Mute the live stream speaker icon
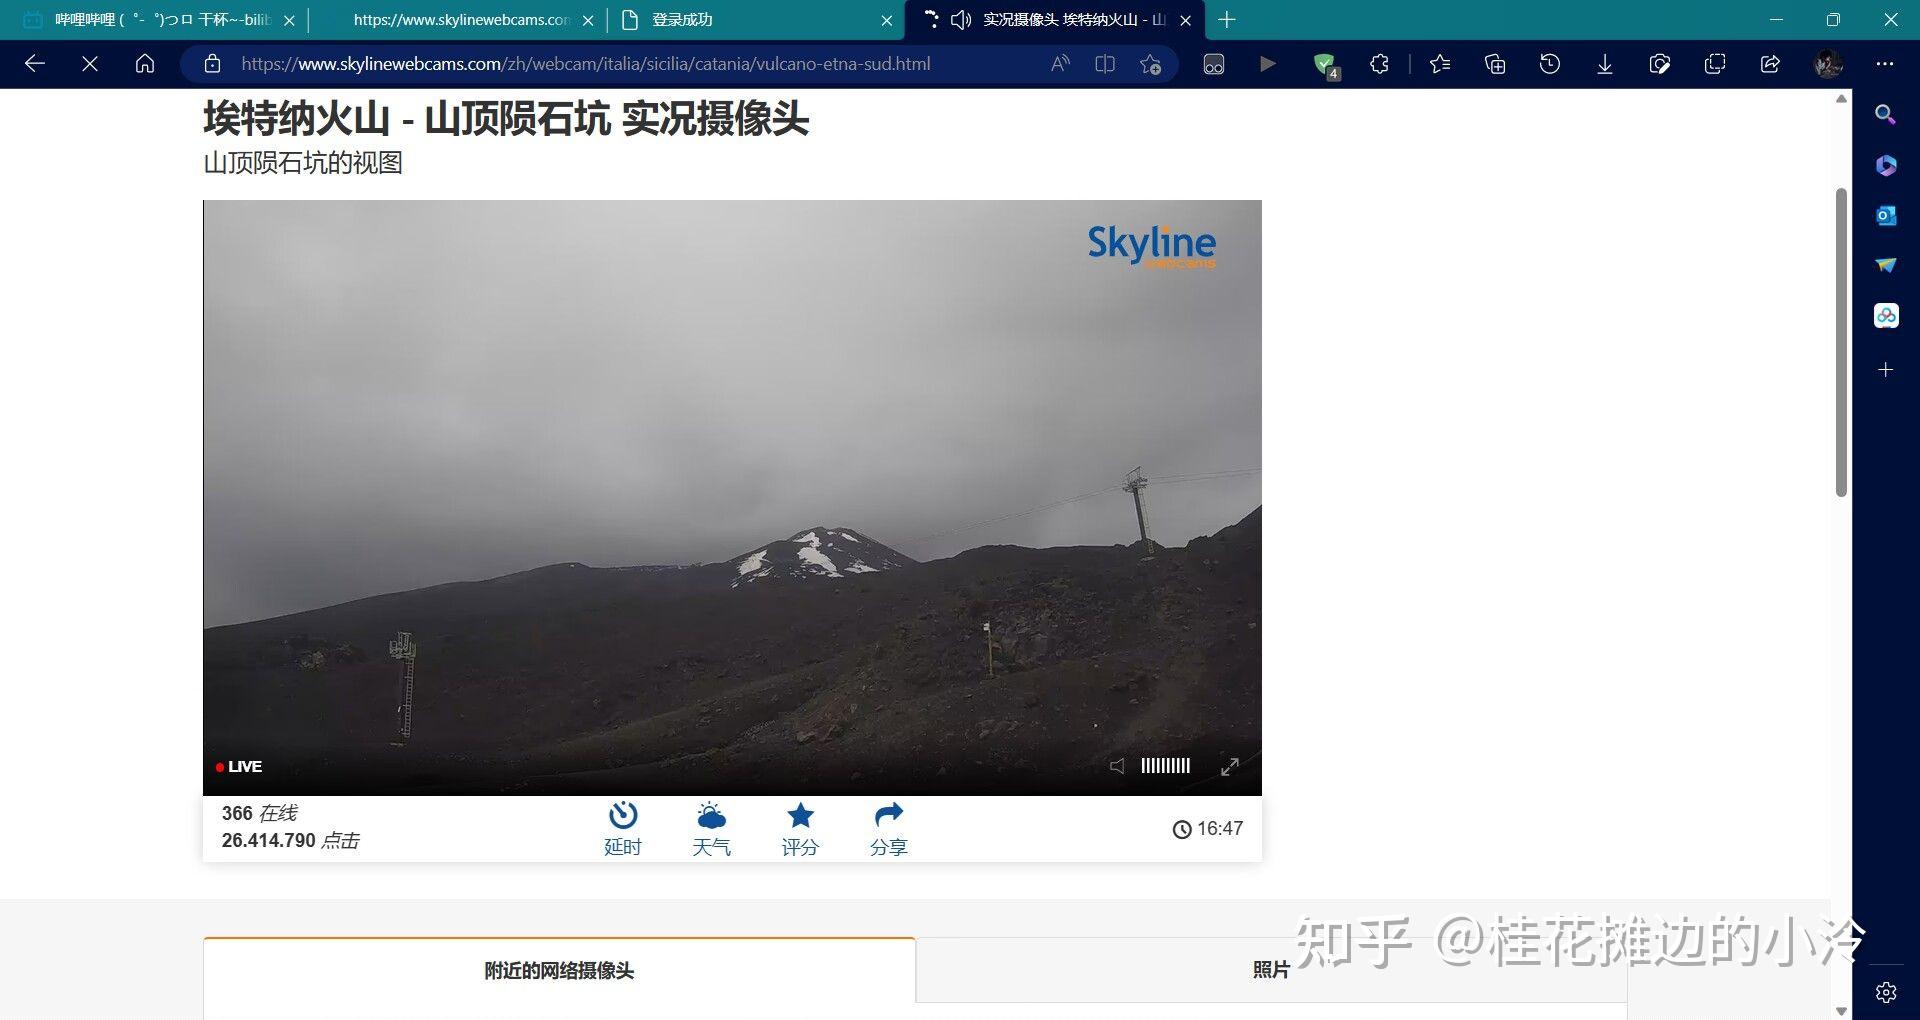 coord(1117,766)
